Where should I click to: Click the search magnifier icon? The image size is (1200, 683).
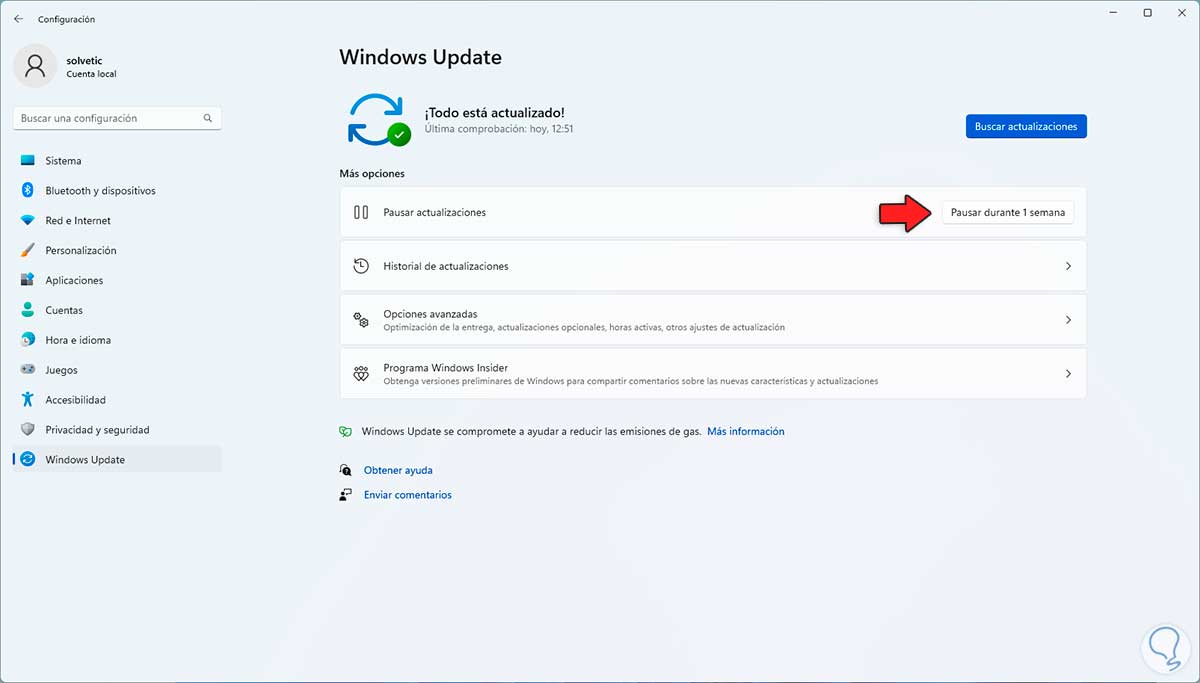point(208,118)
